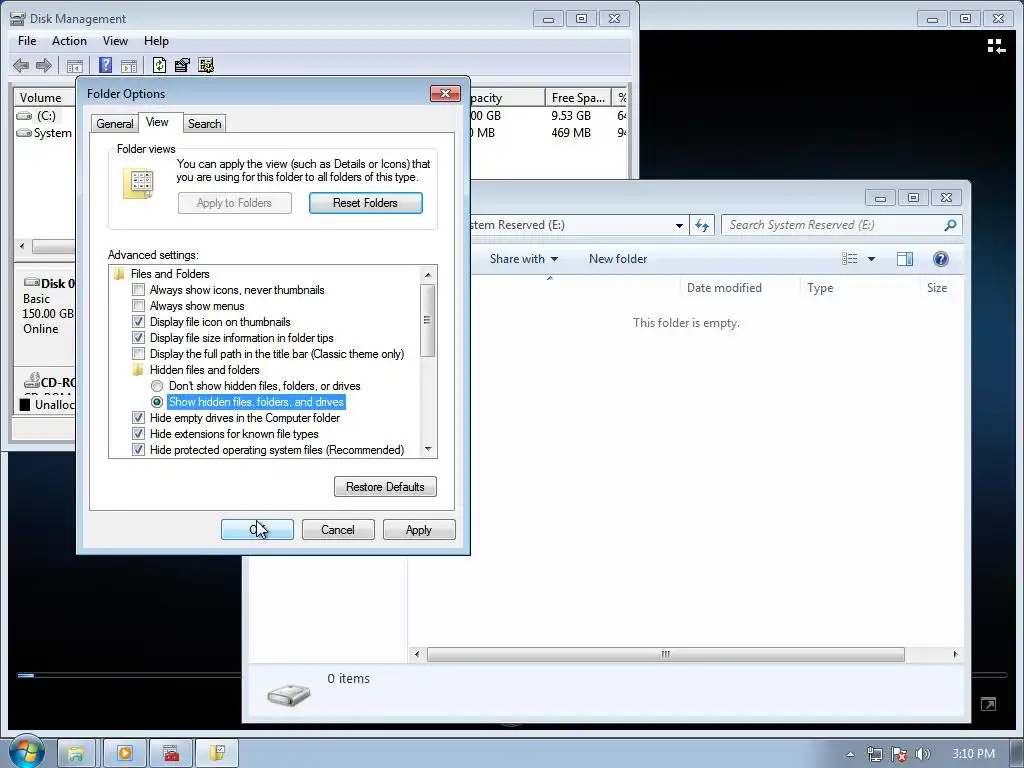Screen dimensions: 1024x768
Task: Uncheck Display file size information in folder tips
Action: 138,338
